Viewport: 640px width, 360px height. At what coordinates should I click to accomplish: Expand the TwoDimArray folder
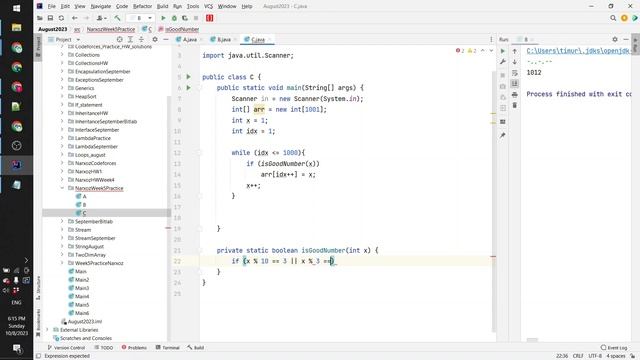pyautogui.click(x=62, y=255)
